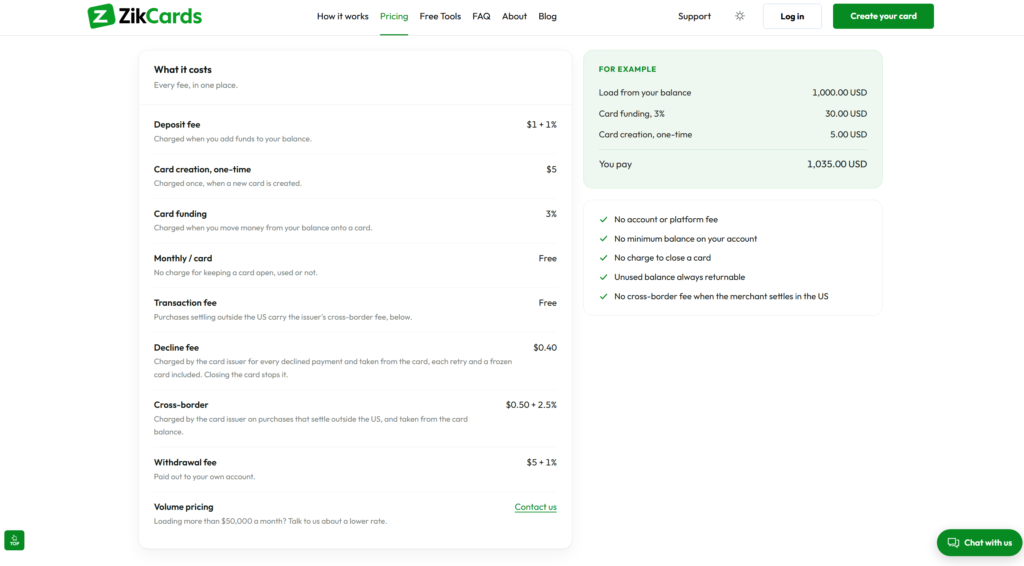Click the 30.00 USD card funding amount
1024x566 pixels.
click(846, 113)
